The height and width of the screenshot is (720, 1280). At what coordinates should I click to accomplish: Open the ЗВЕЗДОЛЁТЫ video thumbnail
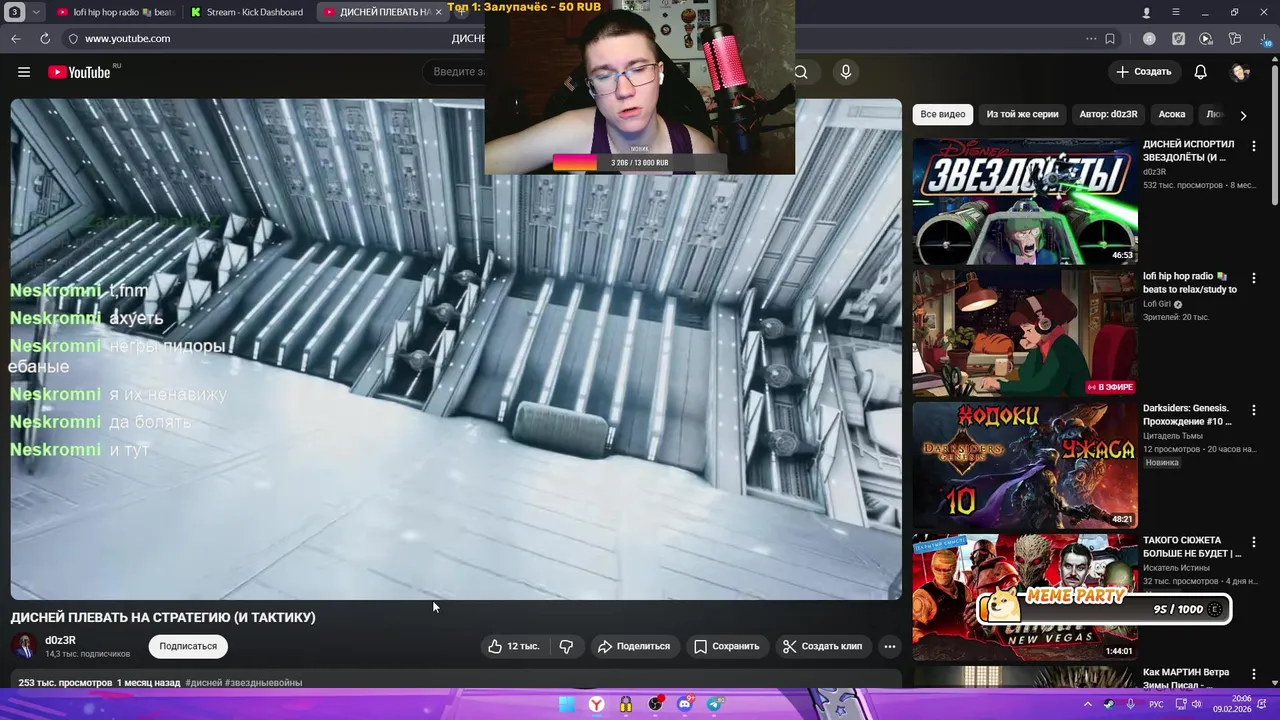pyautogui.click(x=1025, y=201)
